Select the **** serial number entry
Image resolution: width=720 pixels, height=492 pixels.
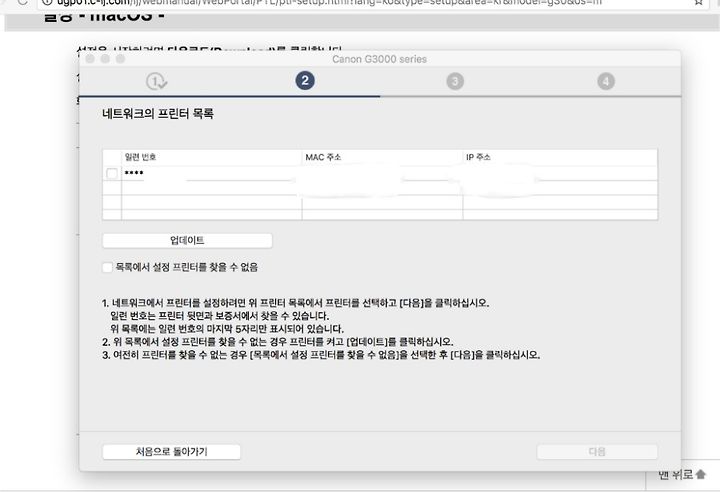134,173
